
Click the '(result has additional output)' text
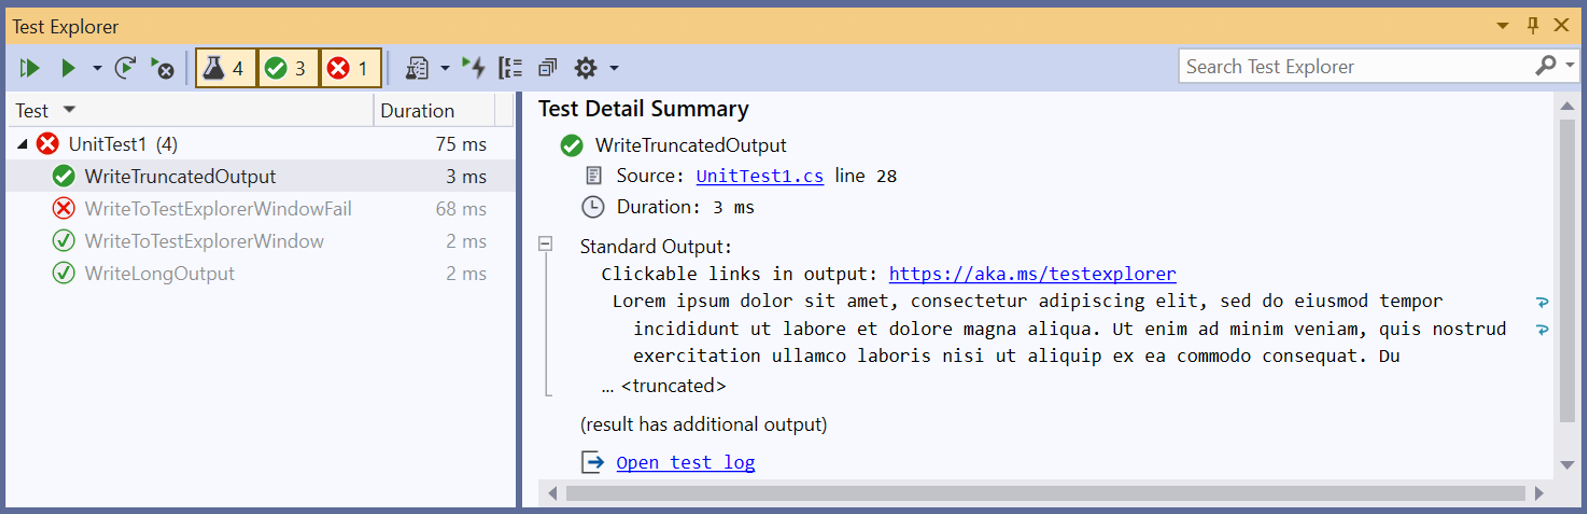tap(704, 424)
